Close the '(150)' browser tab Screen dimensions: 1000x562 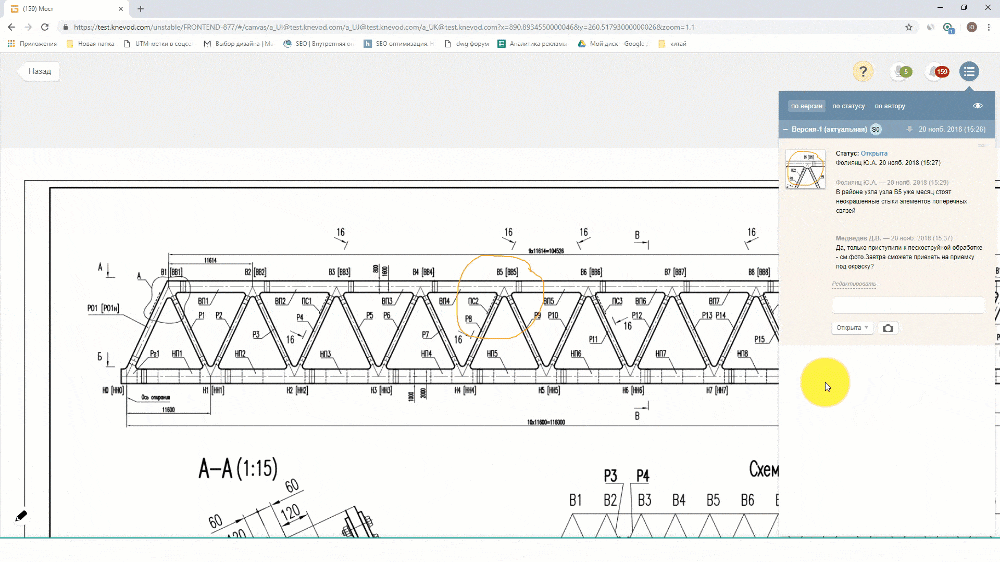[121, 9]
